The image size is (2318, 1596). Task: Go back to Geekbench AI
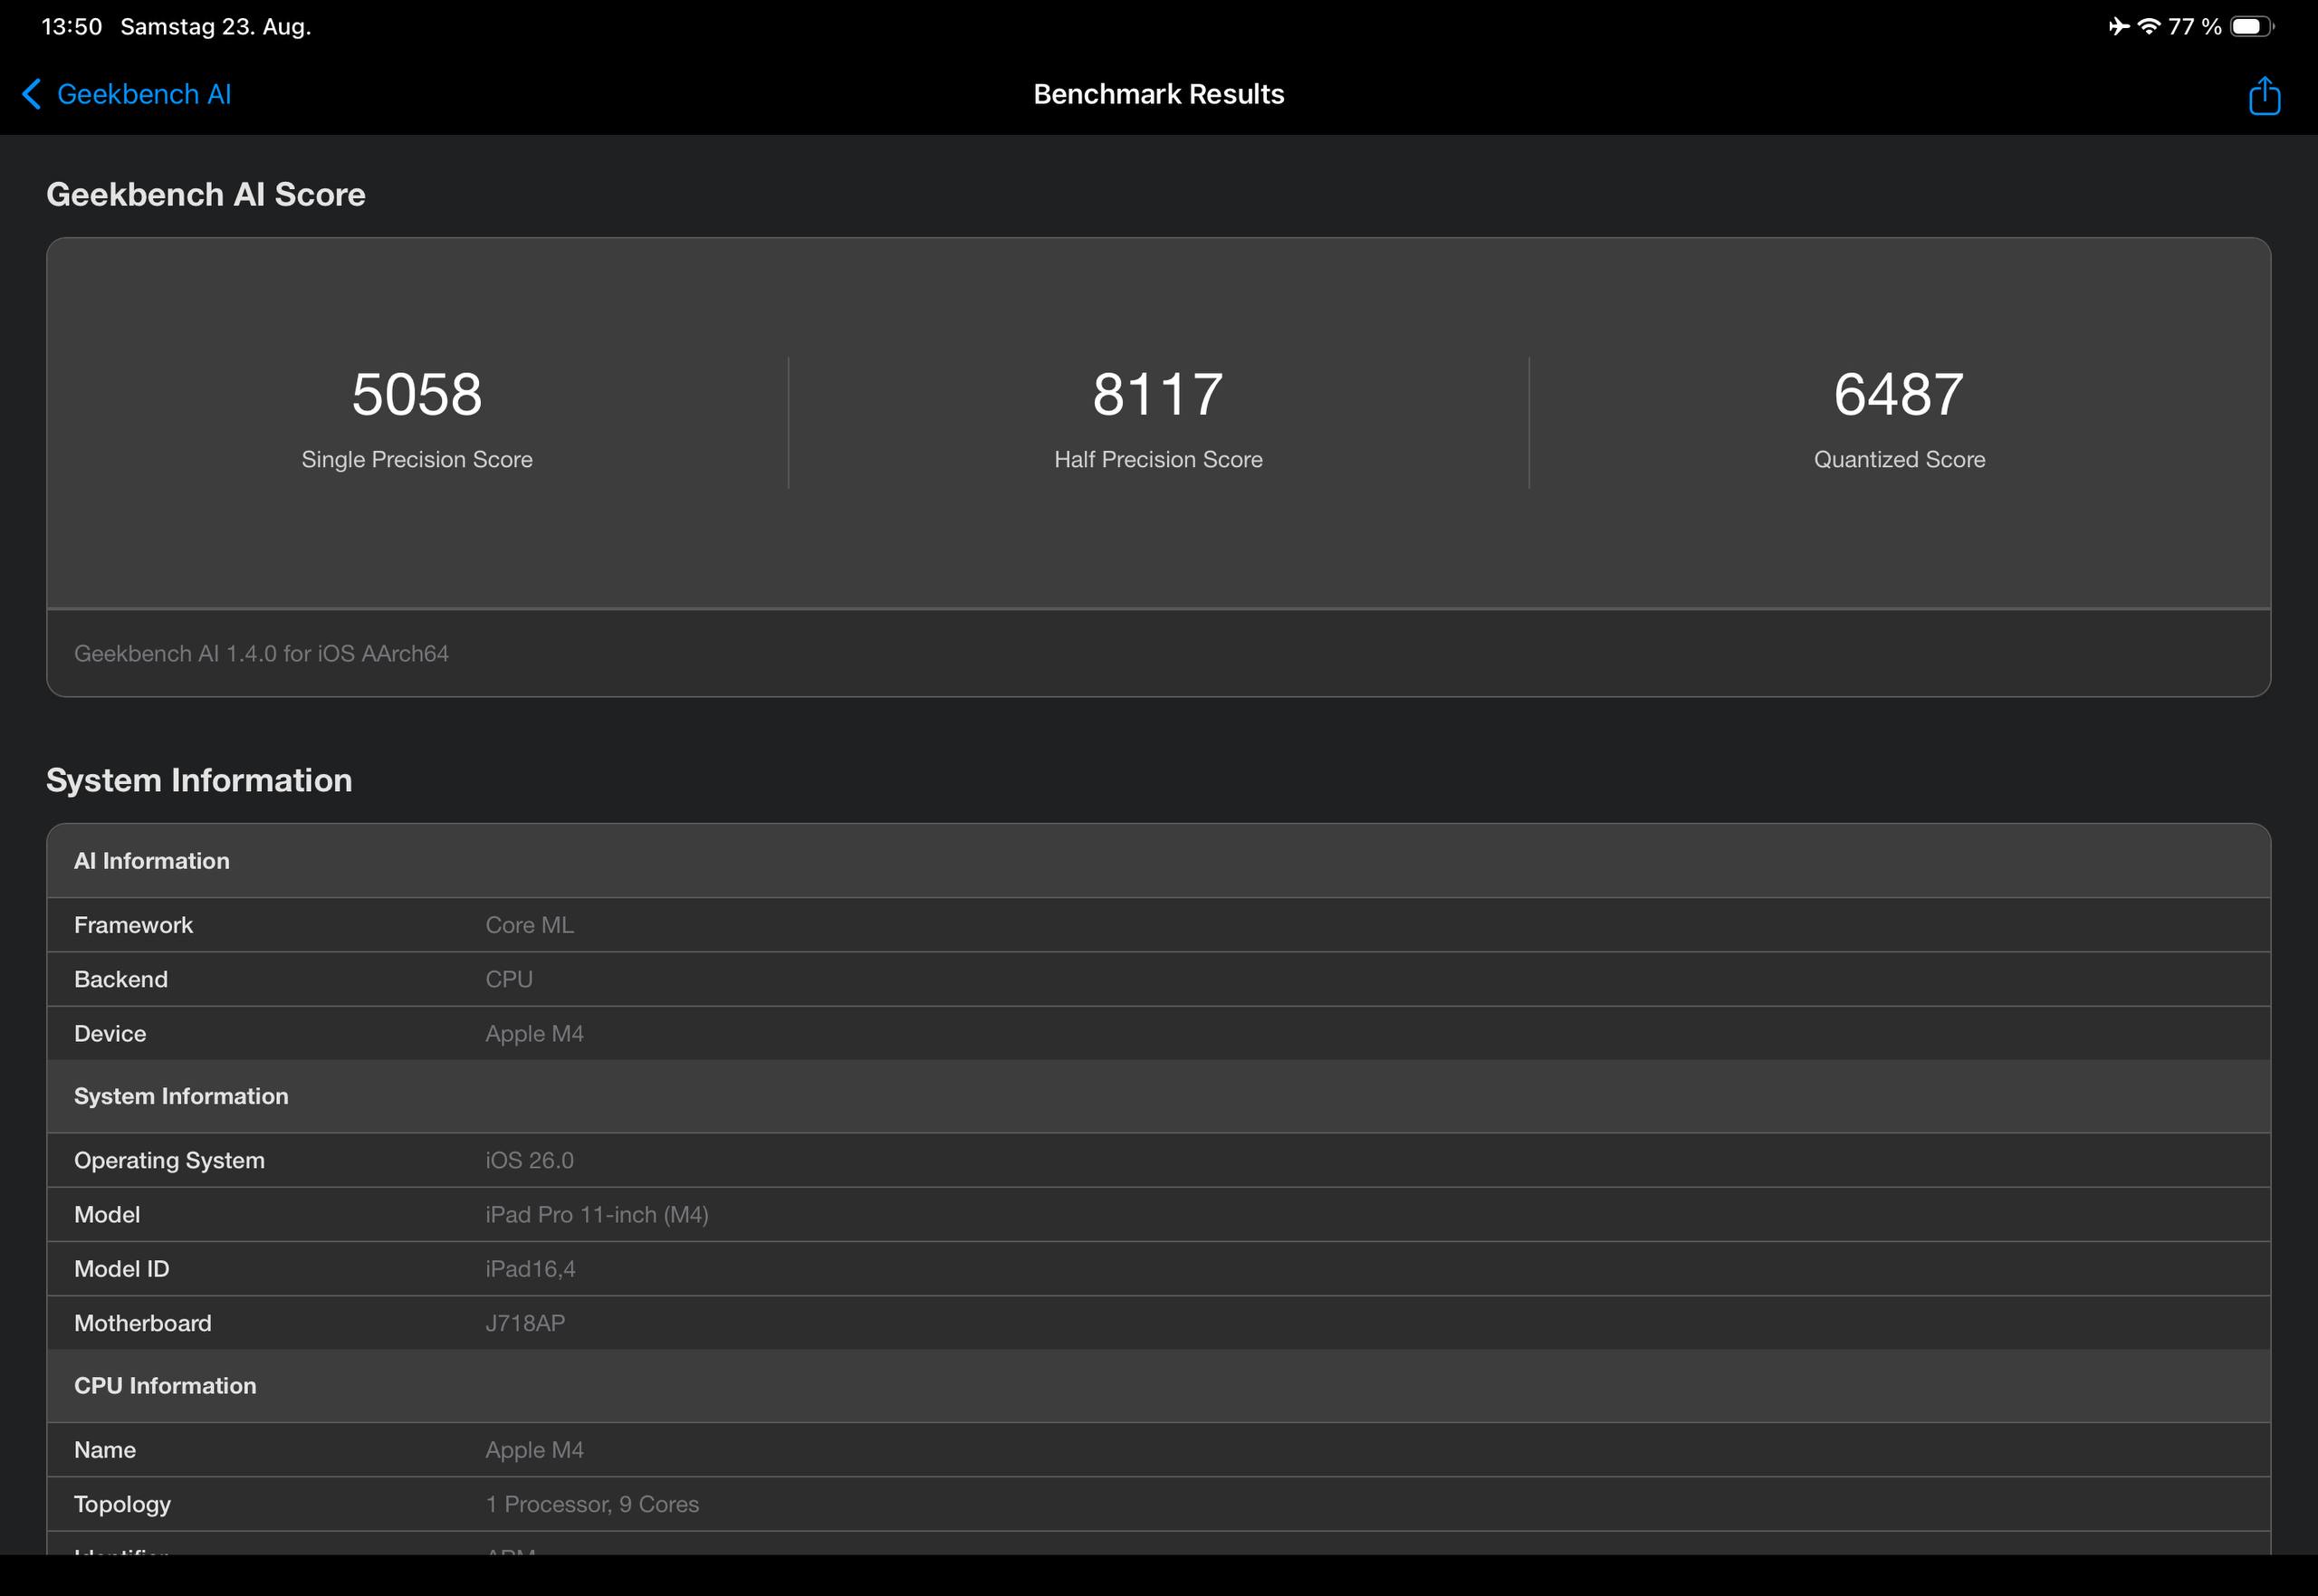pos(144,94)
